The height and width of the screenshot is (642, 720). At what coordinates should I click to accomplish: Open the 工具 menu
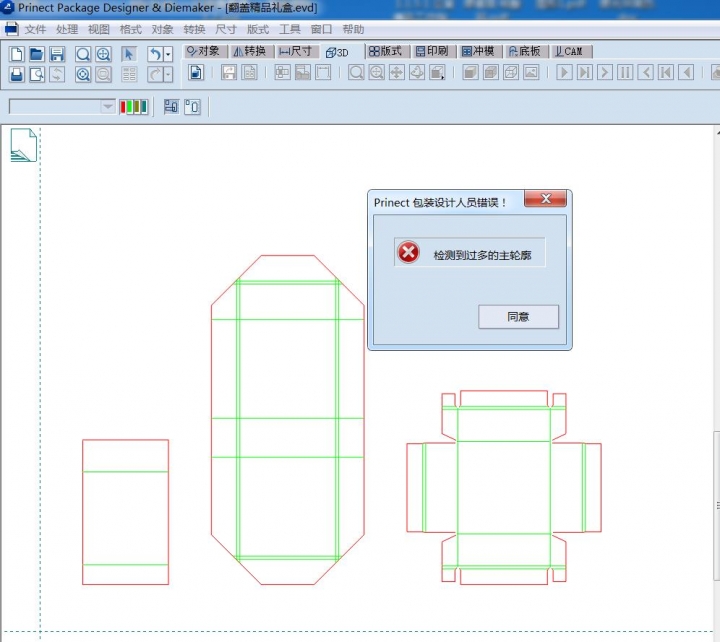(289, 30)
